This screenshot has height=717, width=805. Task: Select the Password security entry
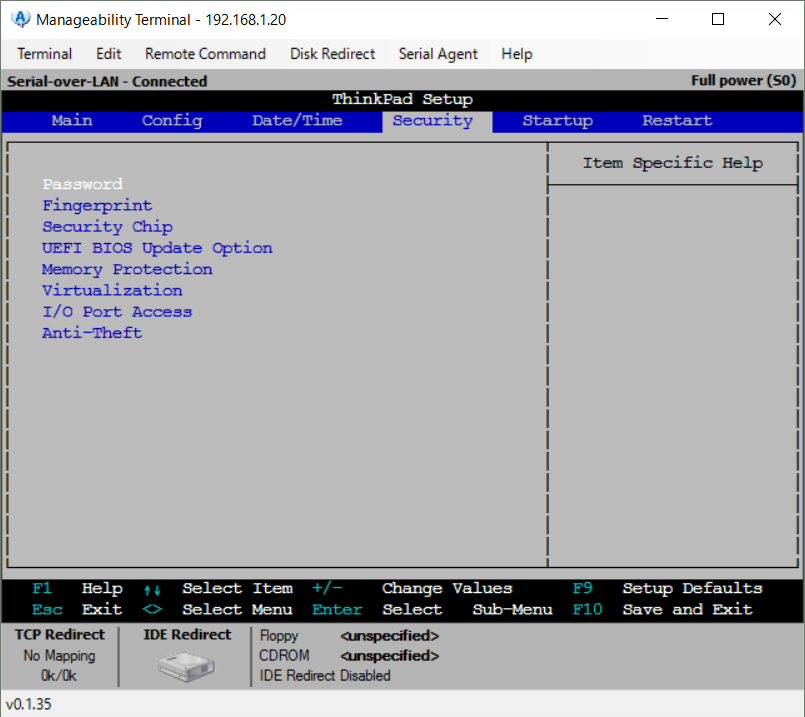tap(82, 184)
